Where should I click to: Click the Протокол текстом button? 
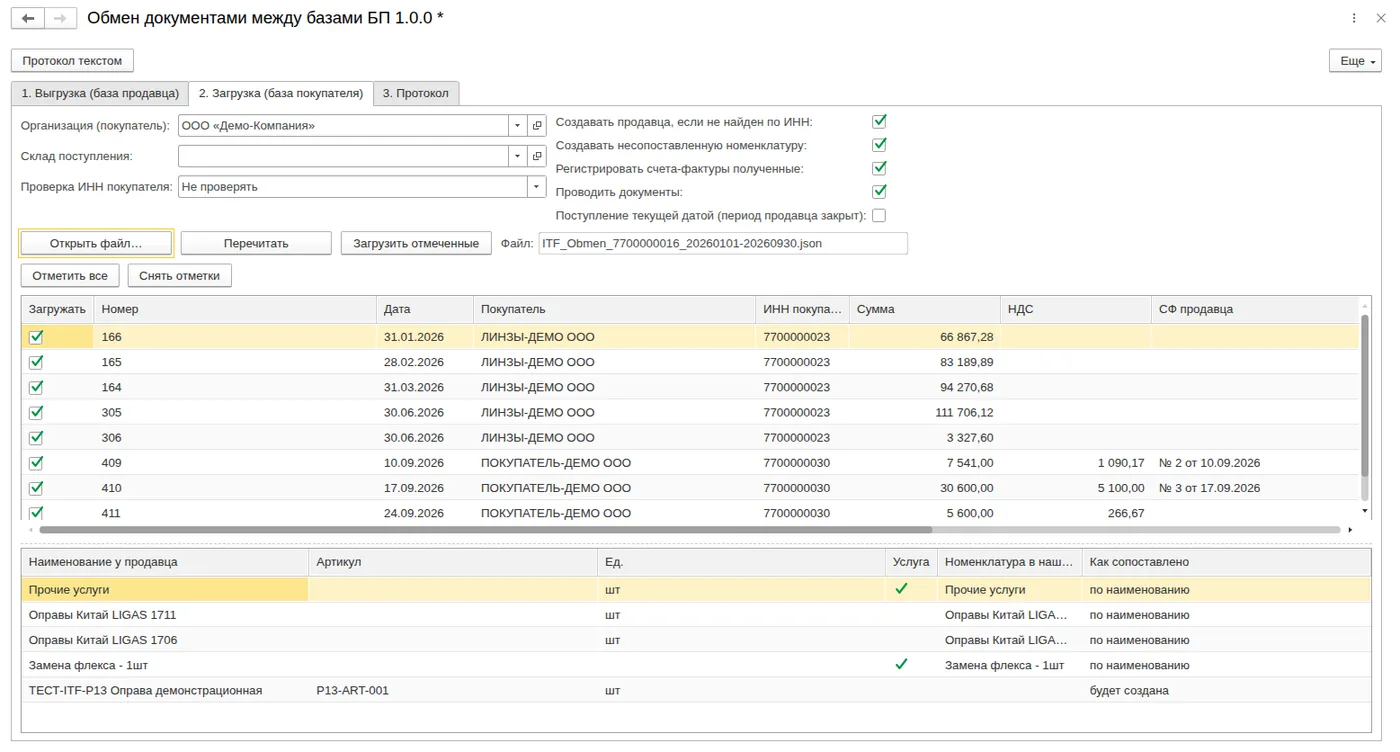tap(72, 61)
